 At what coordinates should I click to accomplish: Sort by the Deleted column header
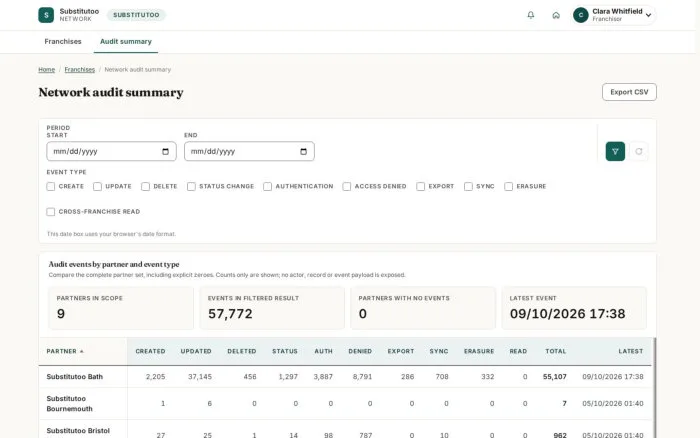242,351
